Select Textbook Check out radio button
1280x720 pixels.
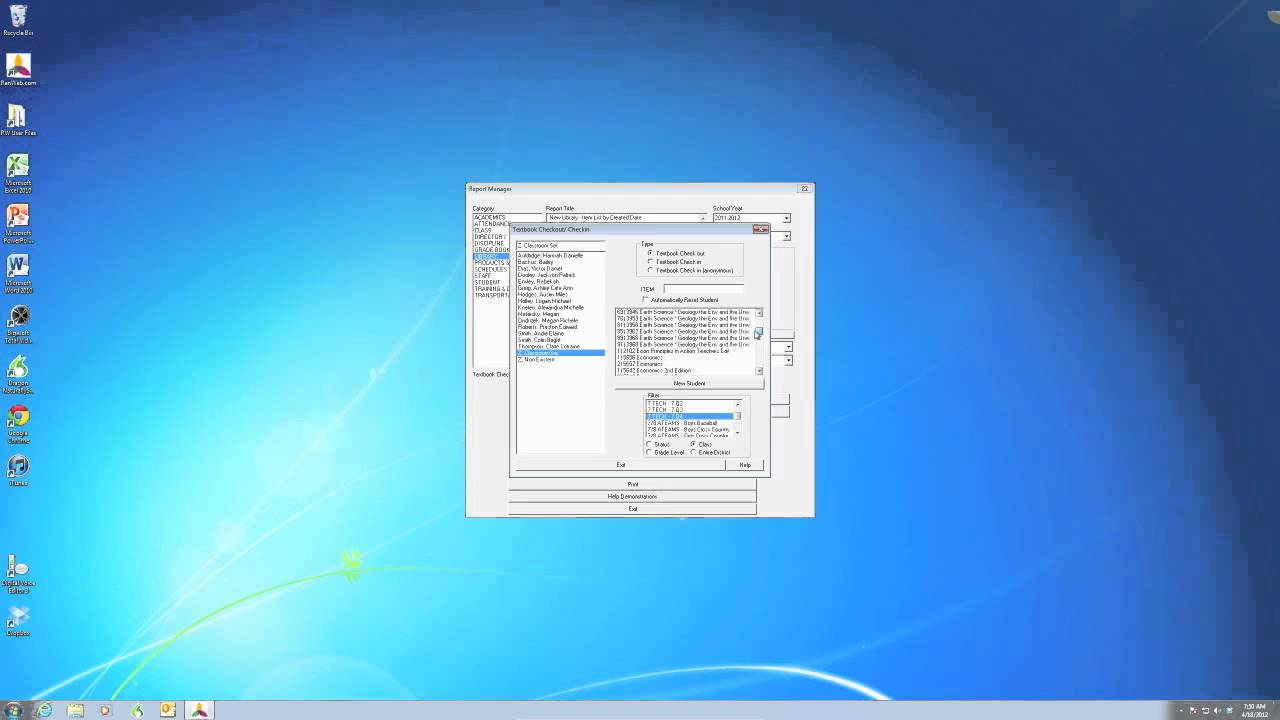650,253
